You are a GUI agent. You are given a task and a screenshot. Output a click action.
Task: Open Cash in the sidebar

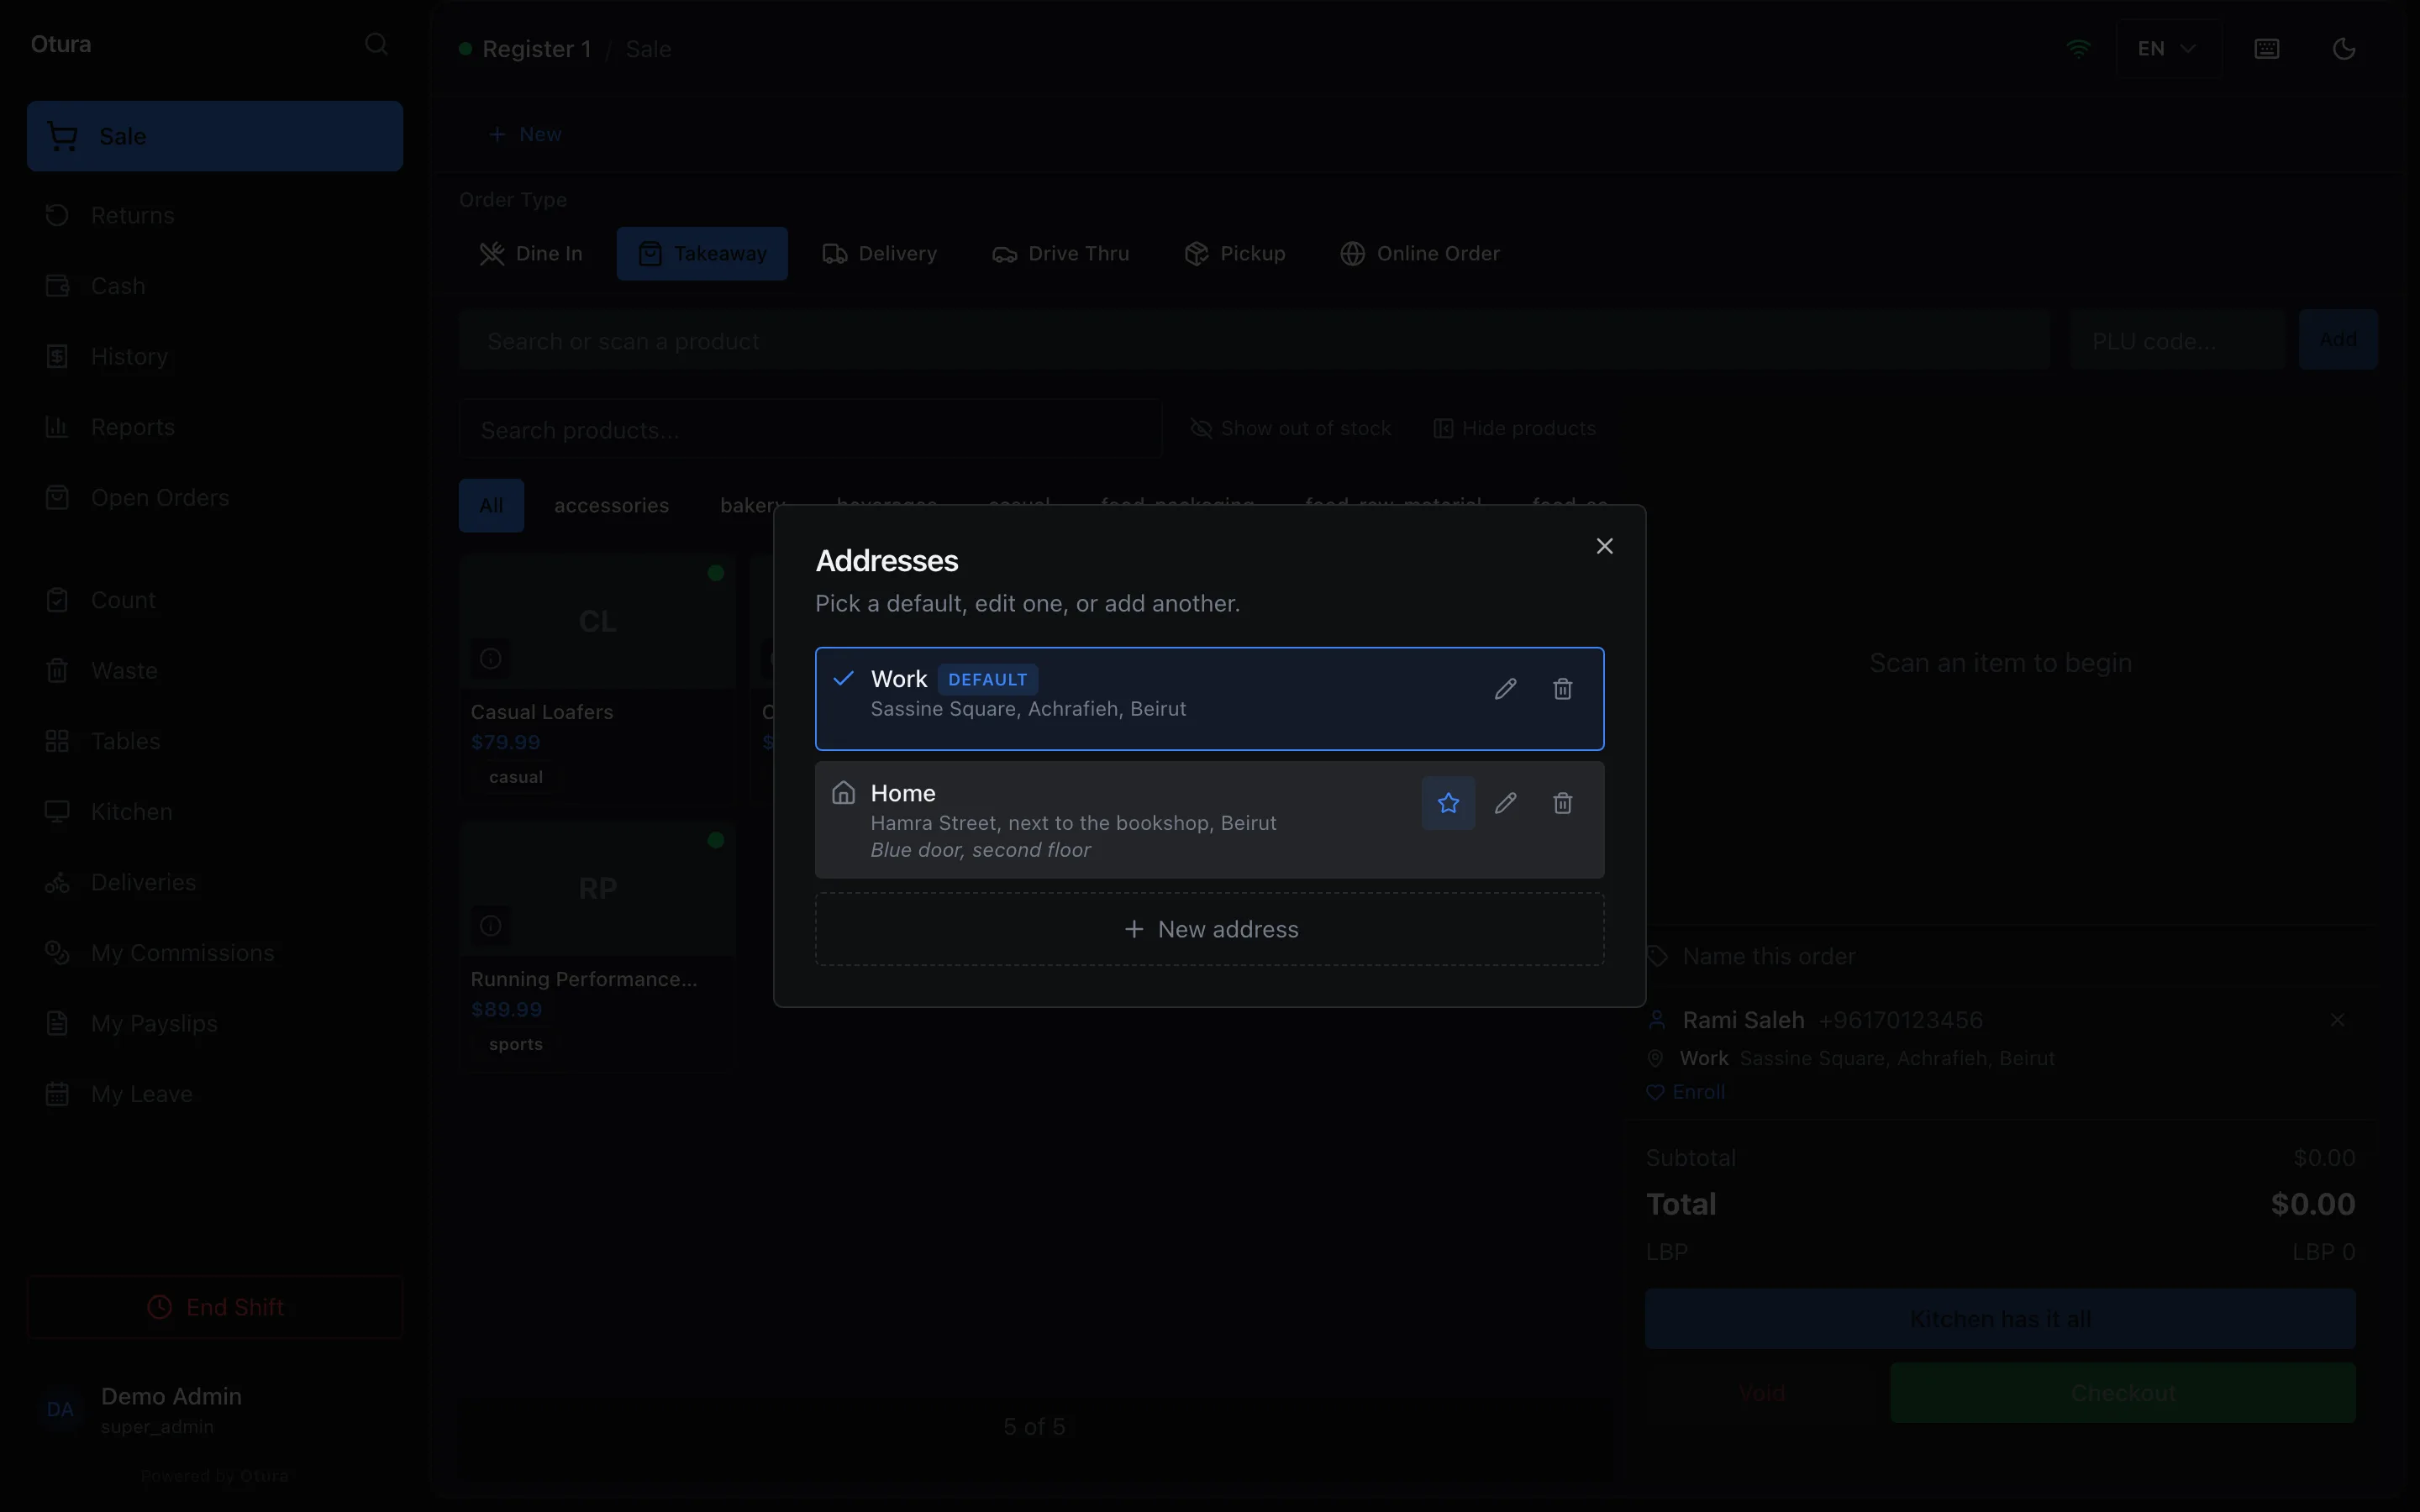(214, 286)
